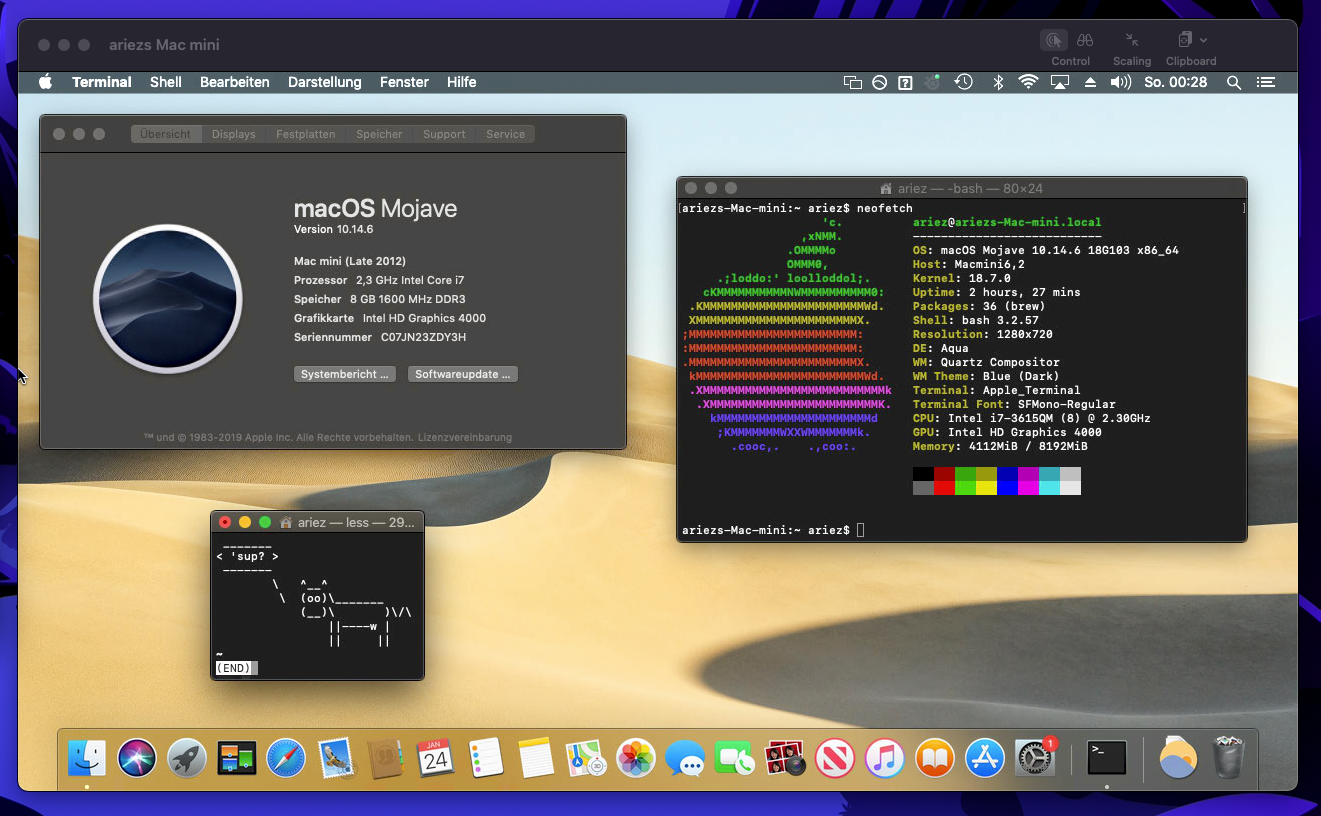Open the Bearbeiten menu
This screenshot has height=816, width=1321.
click(x=235, y=82)
